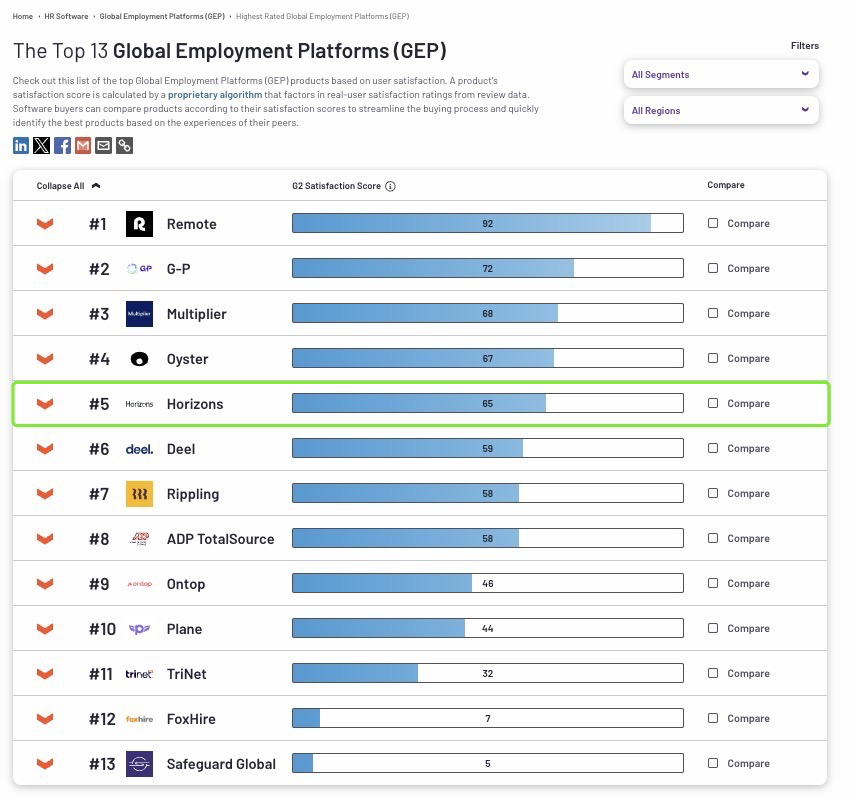Check Compare for FoxHire
Screen dimensions: 853x796
coord(713,718)
